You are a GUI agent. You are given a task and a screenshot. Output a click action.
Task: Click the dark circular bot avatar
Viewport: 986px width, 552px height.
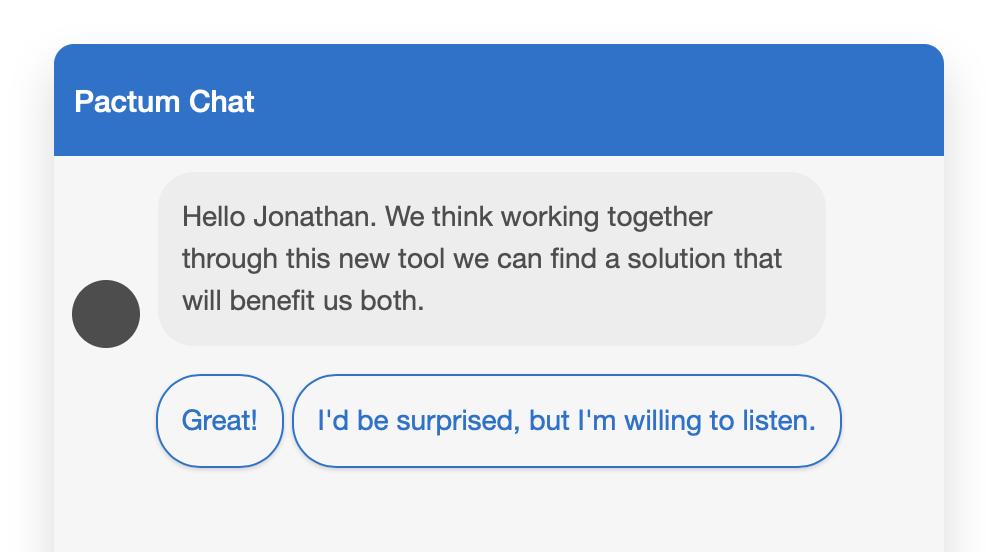click(106, 314)
